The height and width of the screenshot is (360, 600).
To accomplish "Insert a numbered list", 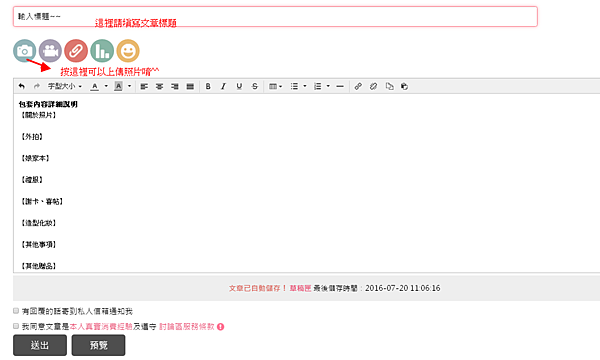I will tap(317, 86).
